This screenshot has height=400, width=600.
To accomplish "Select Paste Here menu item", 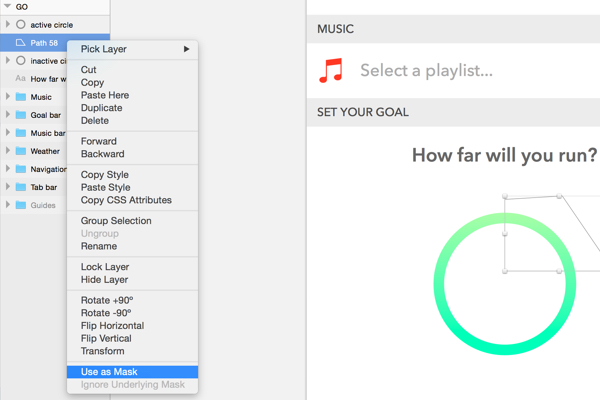I will click(132, 95).
